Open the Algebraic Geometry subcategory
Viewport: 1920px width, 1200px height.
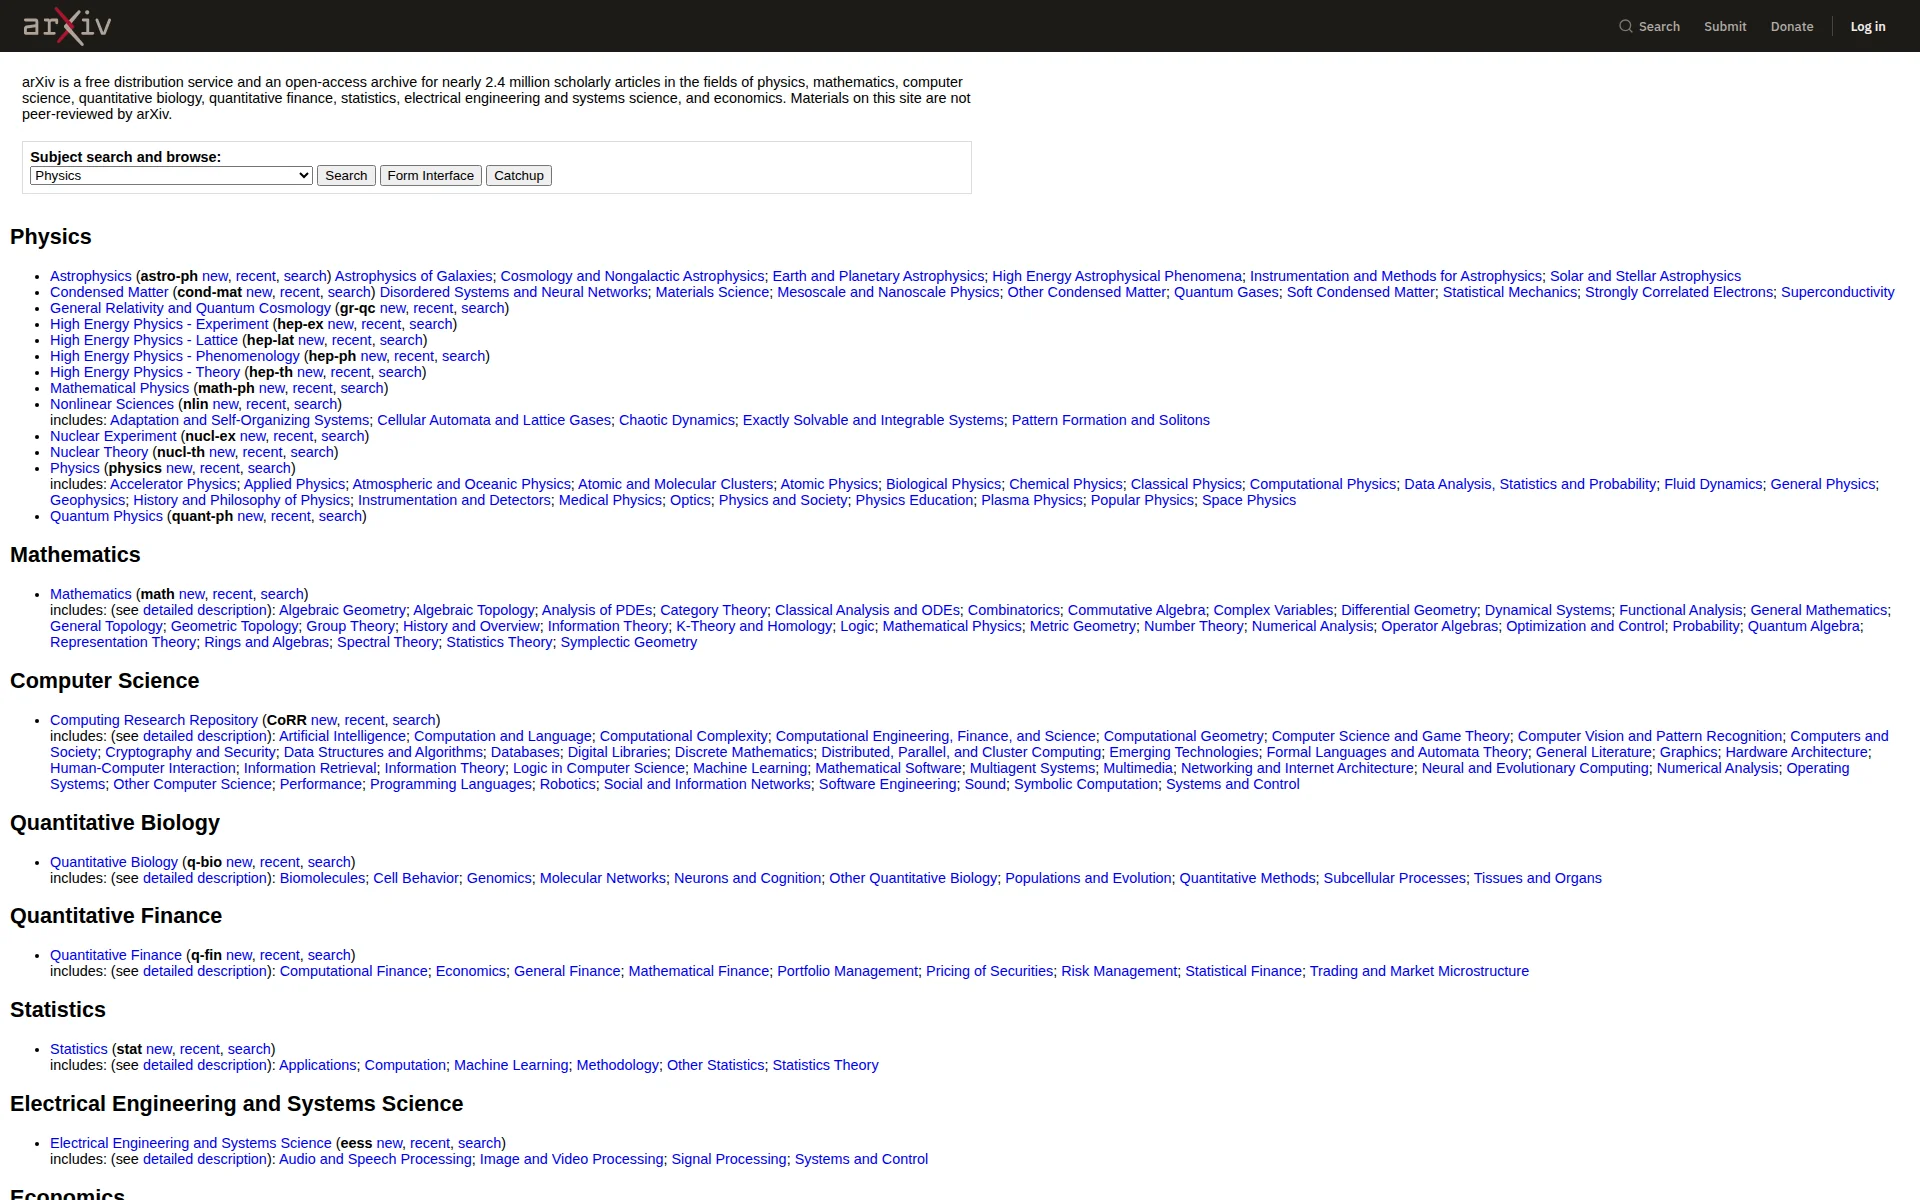click(342, 610)
